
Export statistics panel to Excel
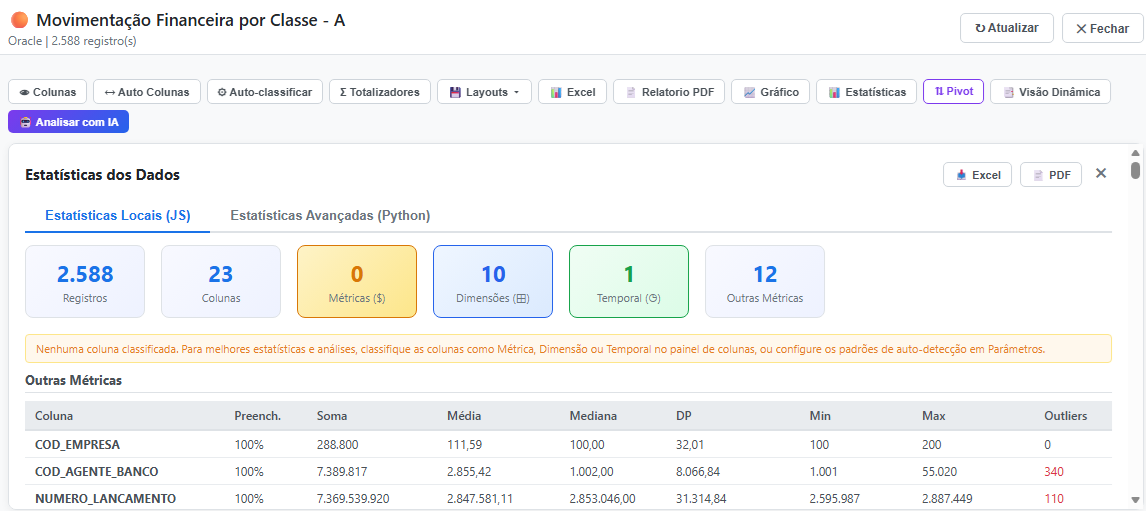pyautogui.click(x=977, y=175)
